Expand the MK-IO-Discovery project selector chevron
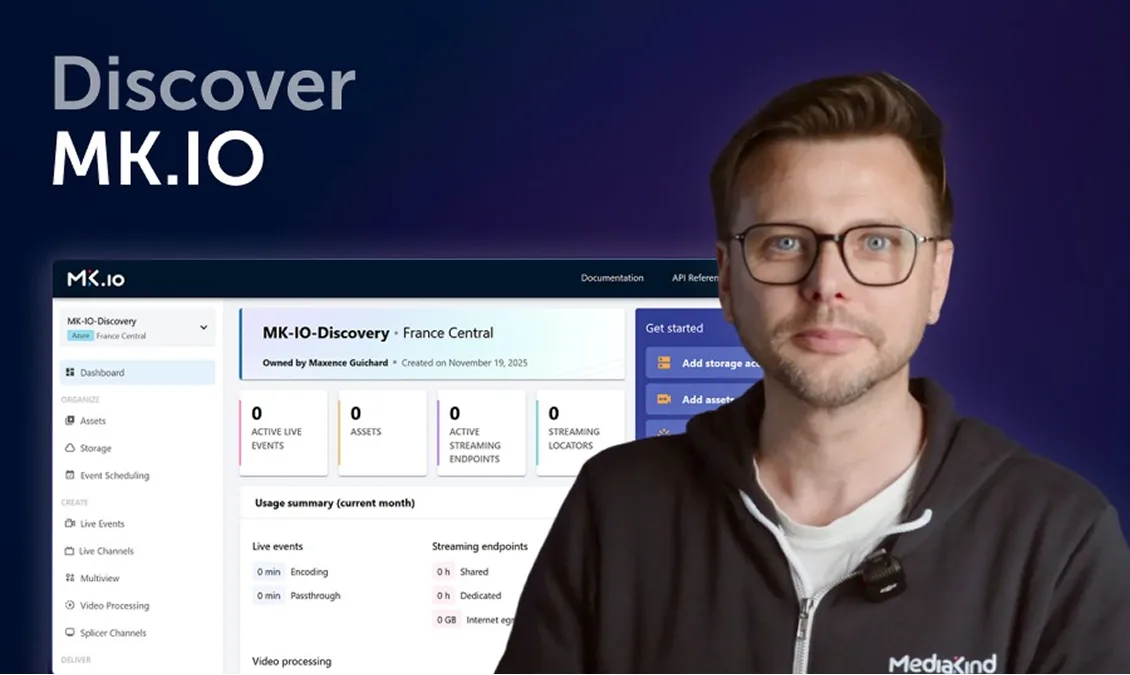This screenshot has height=675, width=1130. pos(204,327)
